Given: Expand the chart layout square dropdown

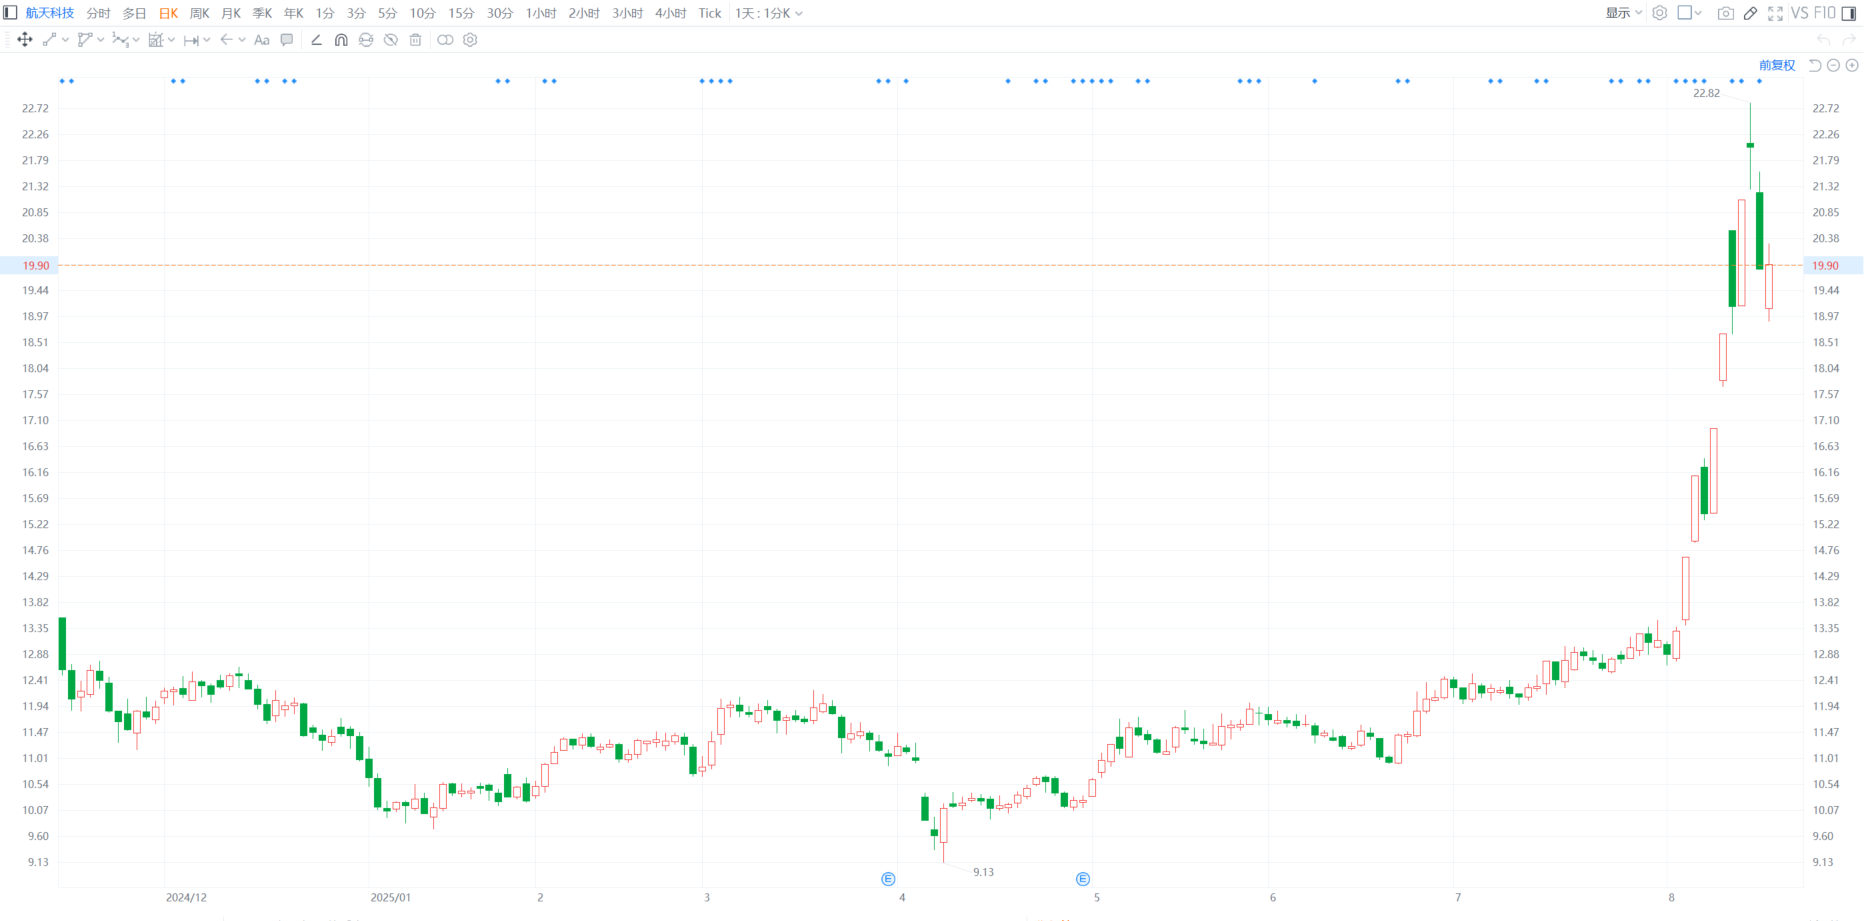Looking at the screenshot, I should click(1690, 13).
